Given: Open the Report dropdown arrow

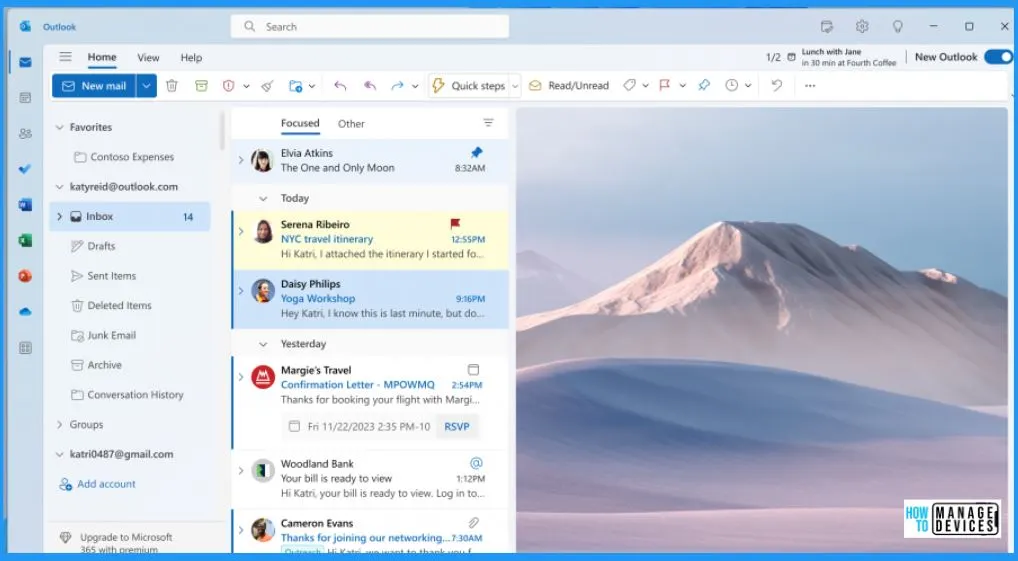Looking at the screenshot, I should [247, 86].
